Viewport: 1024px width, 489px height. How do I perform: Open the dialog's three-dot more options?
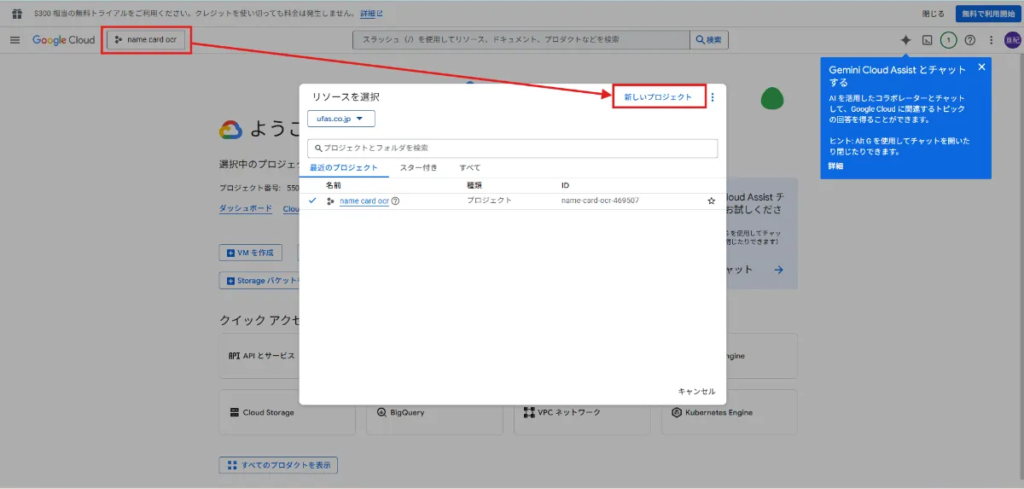coord(712,97)
